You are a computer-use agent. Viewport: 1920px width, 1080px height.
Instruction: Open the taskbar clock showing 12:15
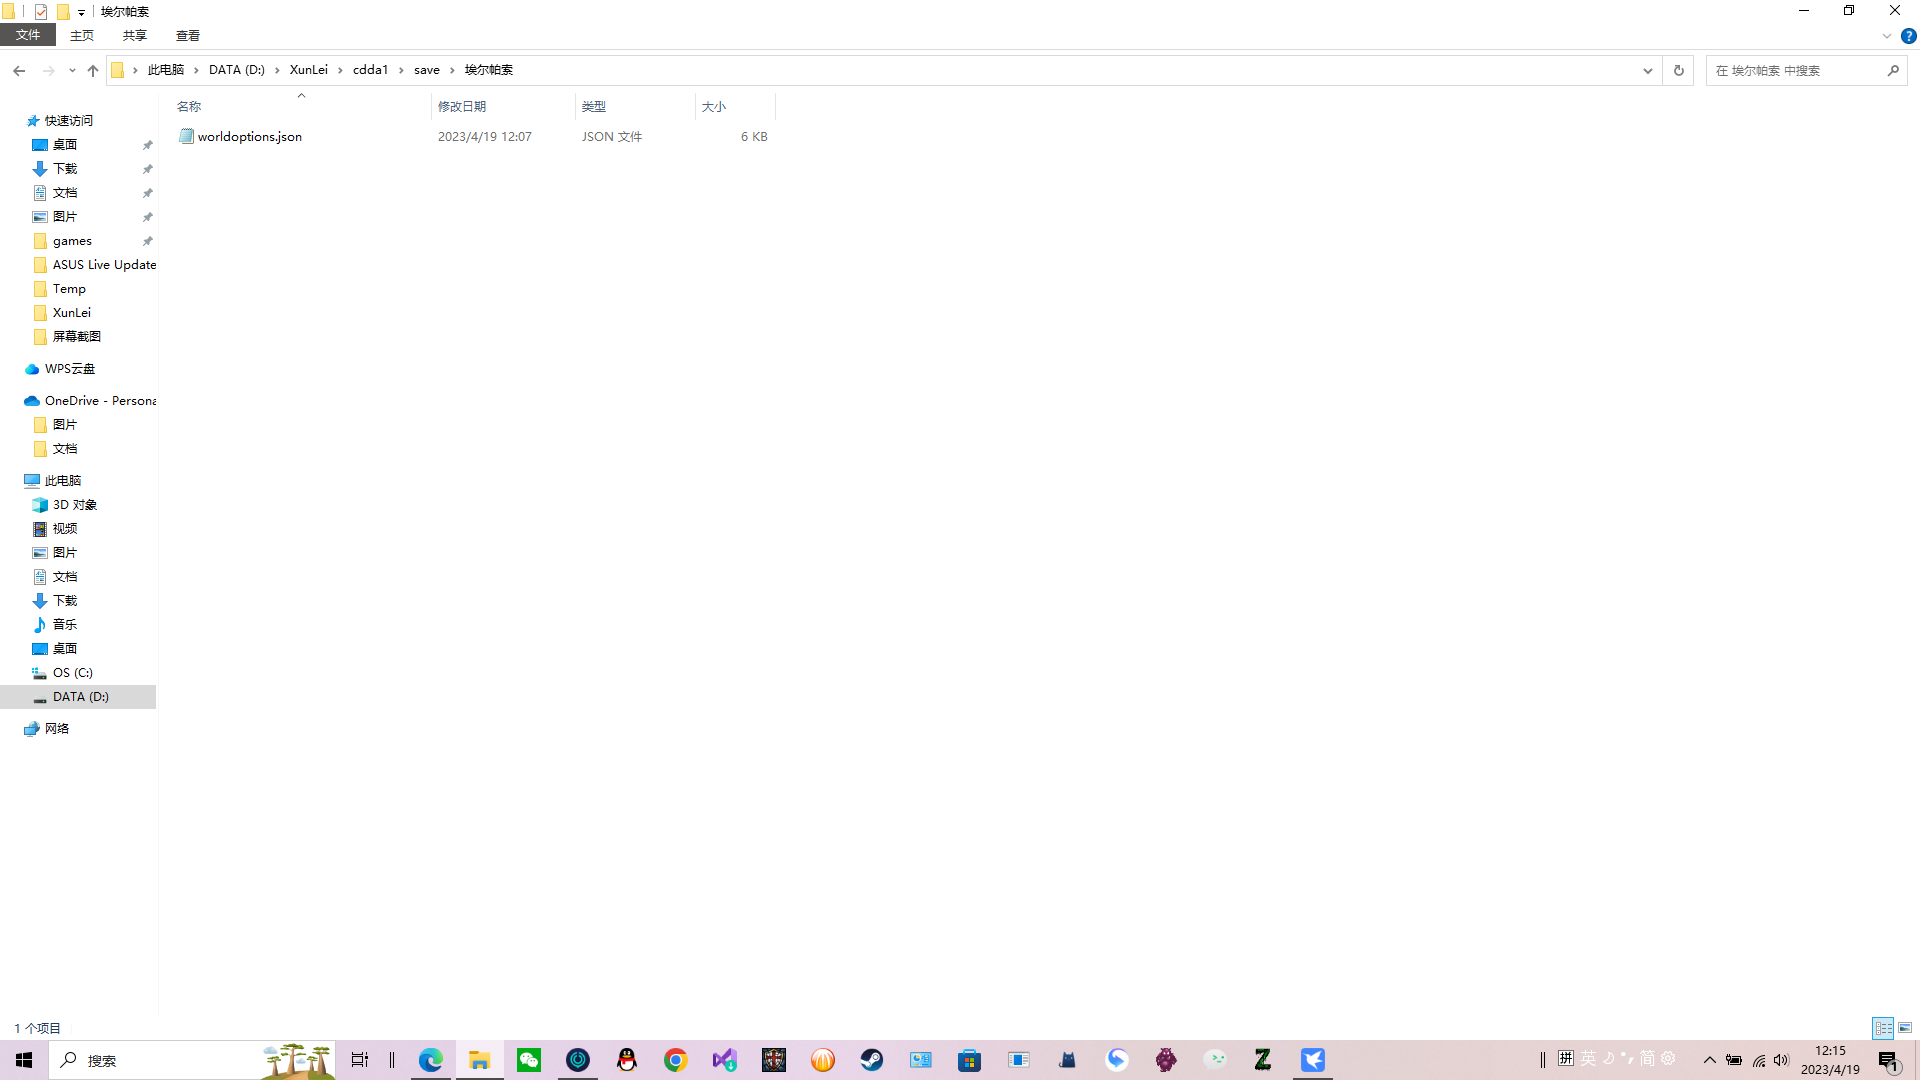[x=1830, y=1060]
